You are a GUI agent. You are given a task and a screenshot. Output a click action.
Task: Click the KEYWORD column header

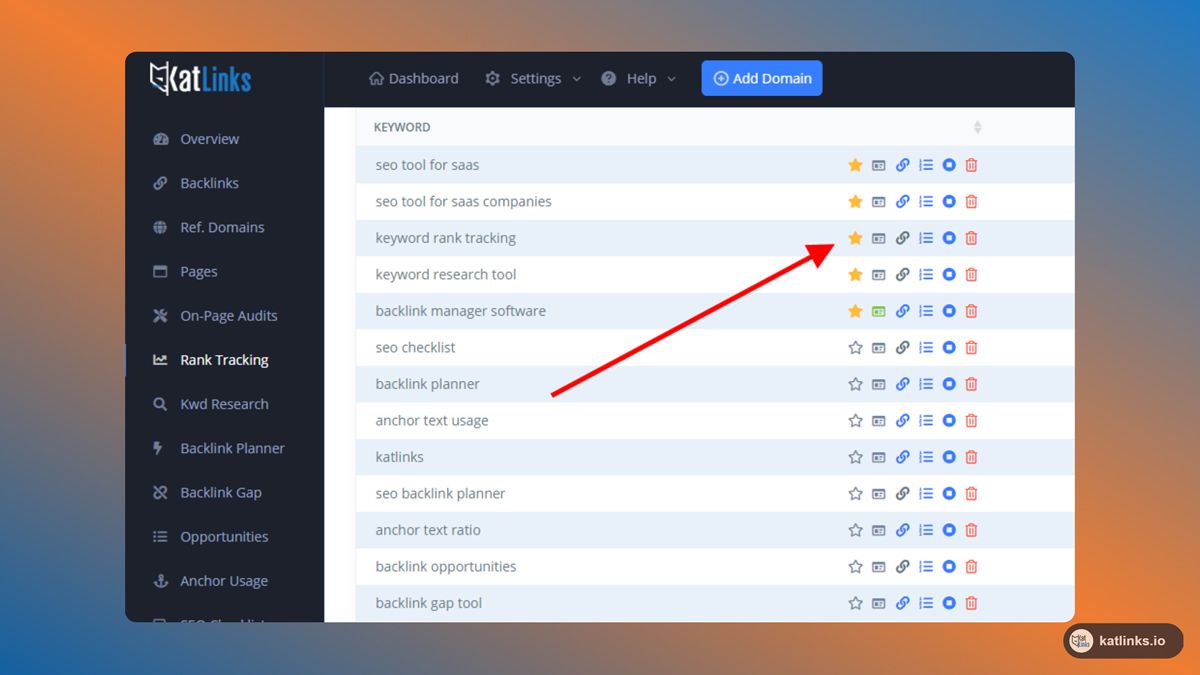[402, 127]
